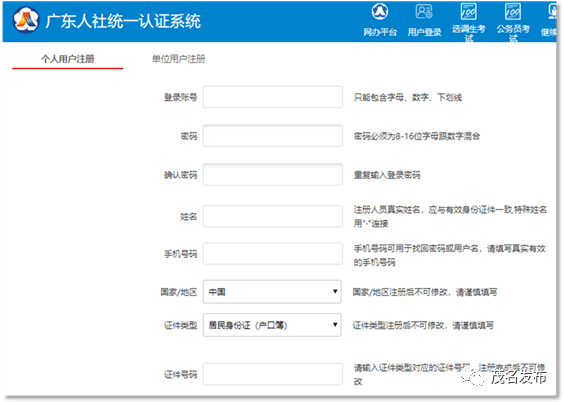Click hint text 重复输入登录密码
564x402 pixels.
(x=387, y=175)
